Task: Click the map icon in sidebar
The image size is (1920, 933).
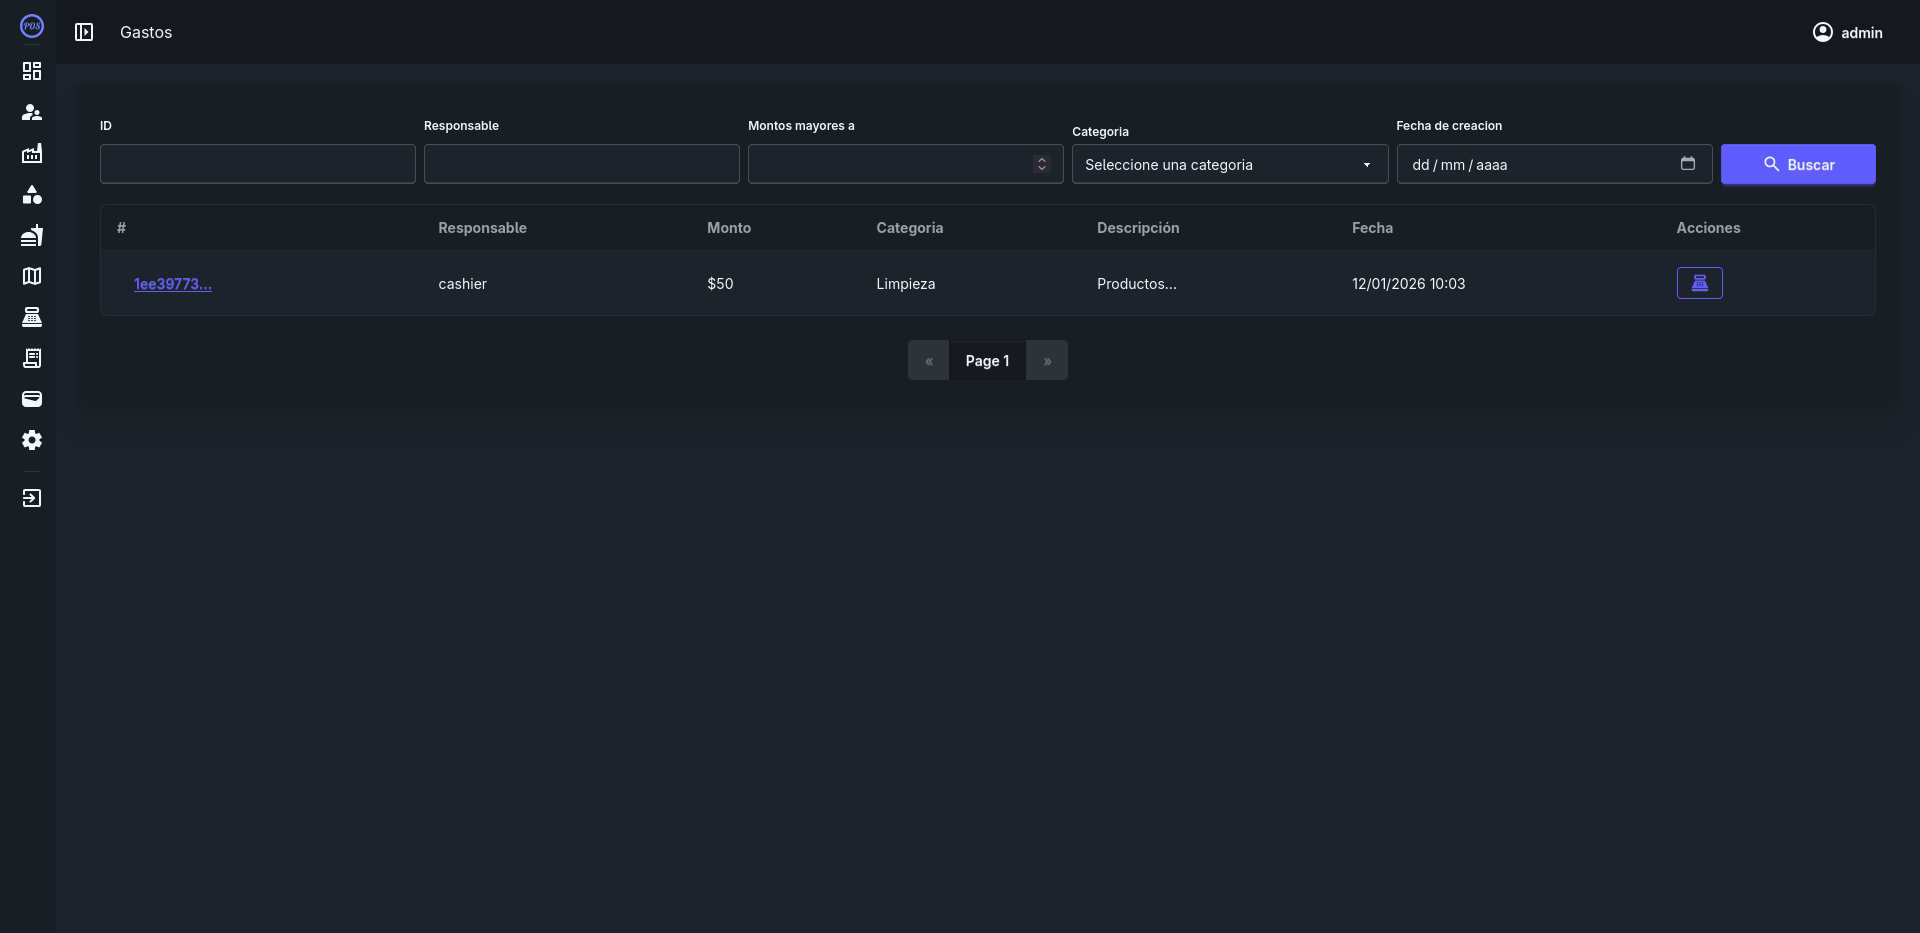Action: click(x=32, y=276)
